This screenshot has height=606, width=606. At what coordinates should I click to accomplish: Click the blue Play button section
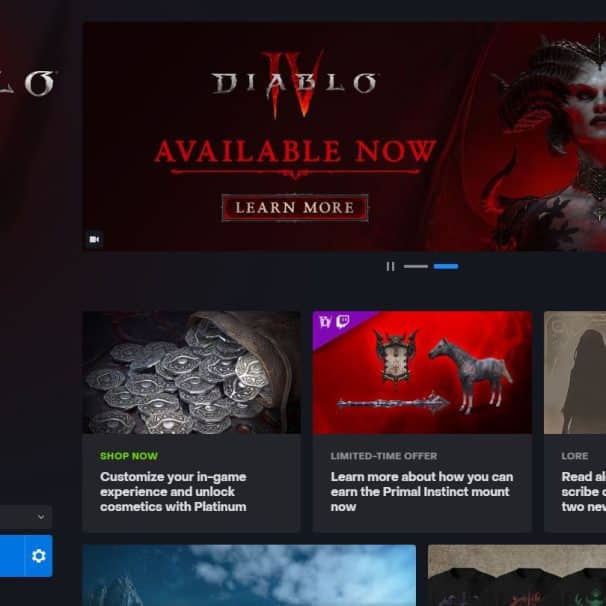coord(12,556)
